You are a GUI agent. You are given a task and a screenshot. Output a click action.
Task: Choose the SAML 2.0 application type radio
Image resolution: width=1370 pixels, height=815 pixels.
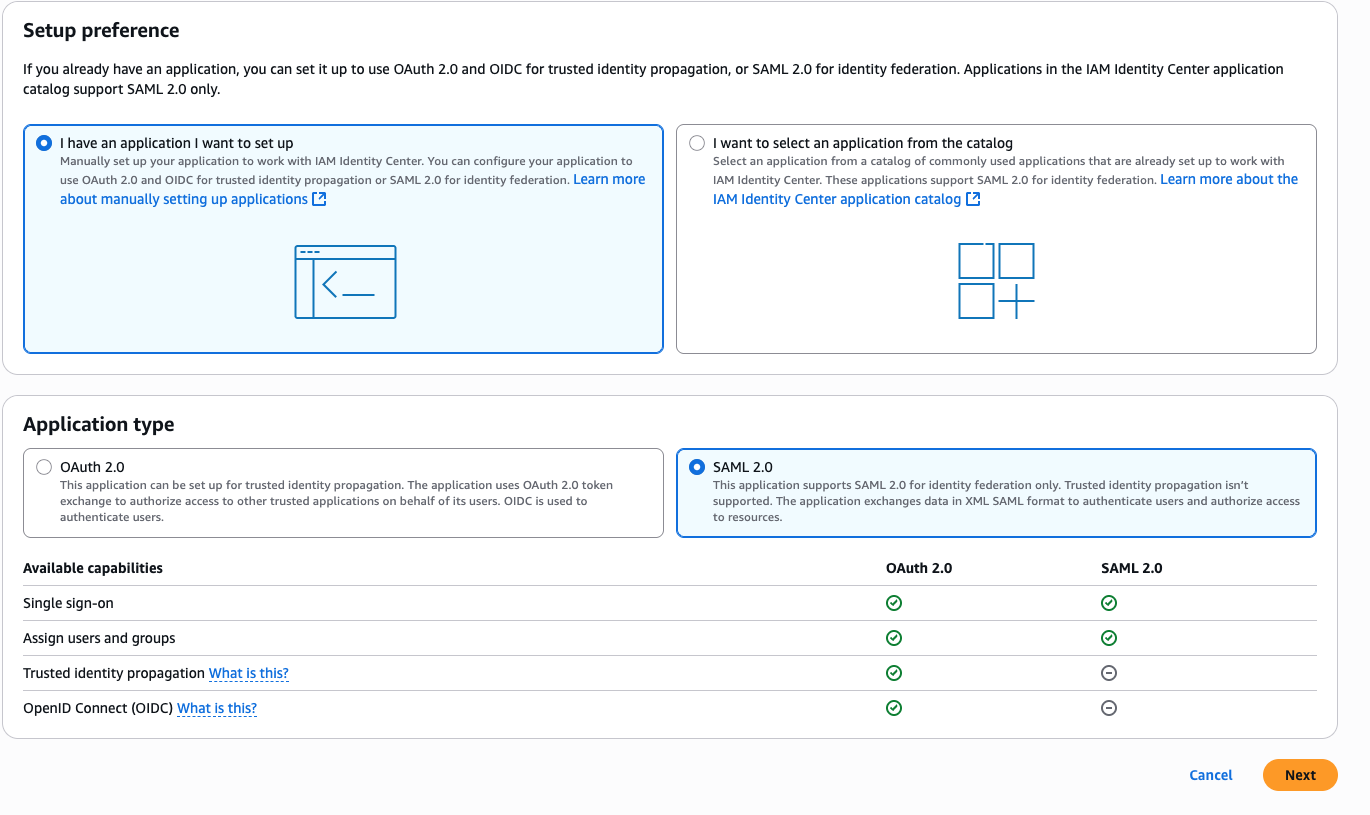697,467
